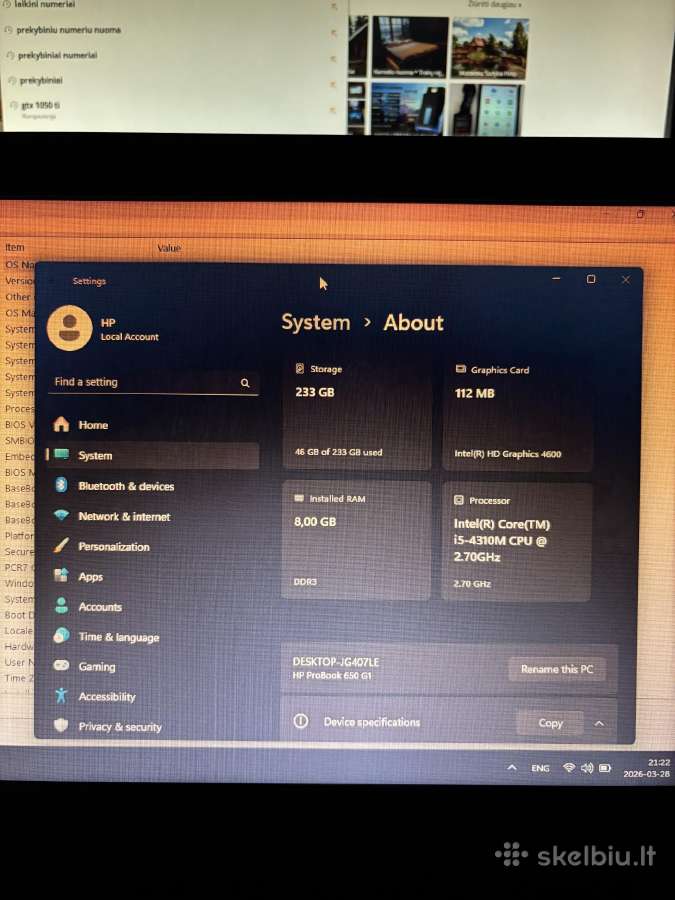The image size is (675, 900).
Task: Click HP ProBook 650 G1 model text
Action: (332, 676)
